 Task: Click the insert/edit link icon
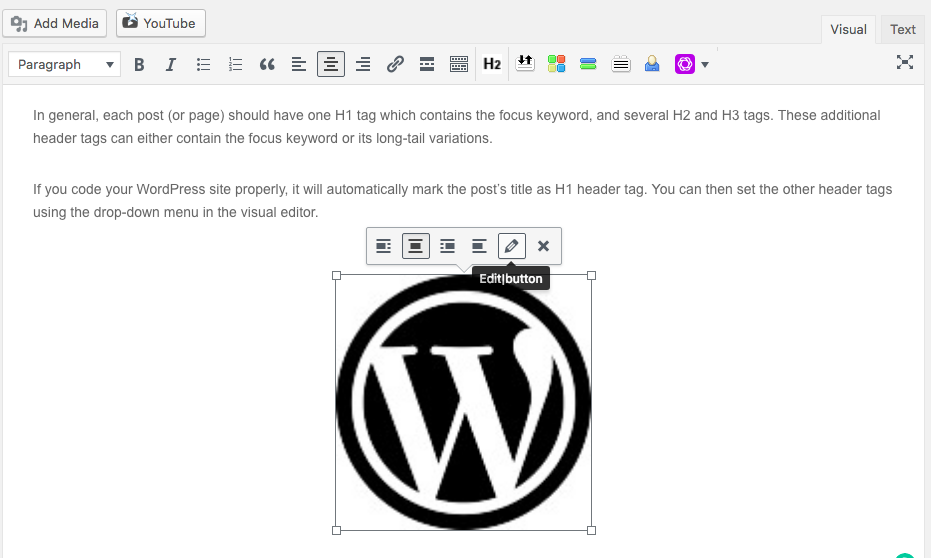pos(395,64)
